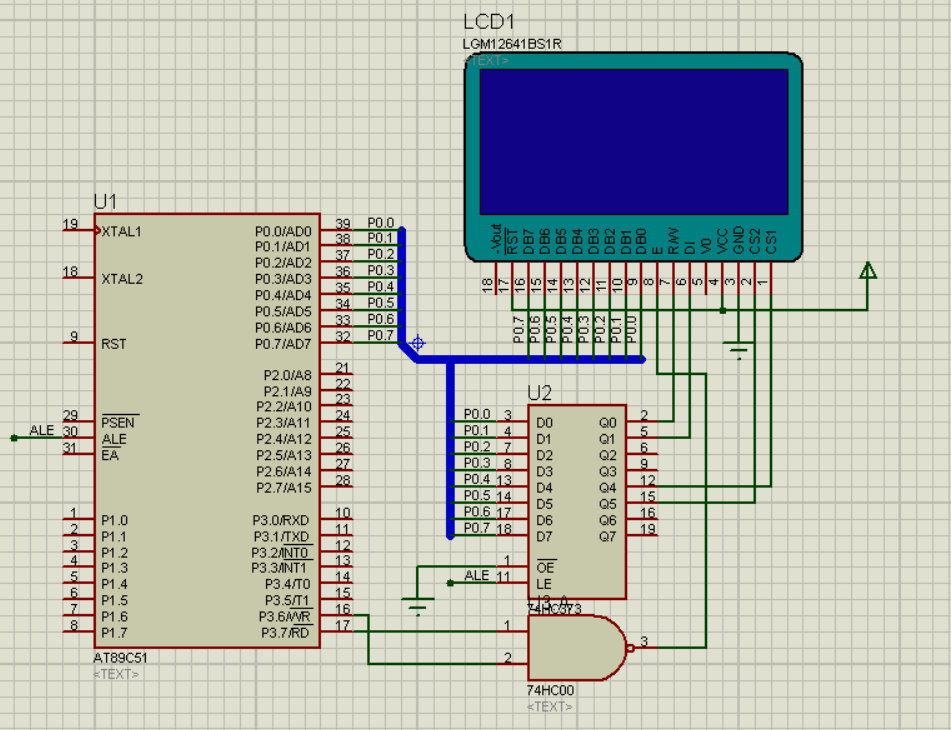Click the V0 pin on the LCD

pos(706,278)
